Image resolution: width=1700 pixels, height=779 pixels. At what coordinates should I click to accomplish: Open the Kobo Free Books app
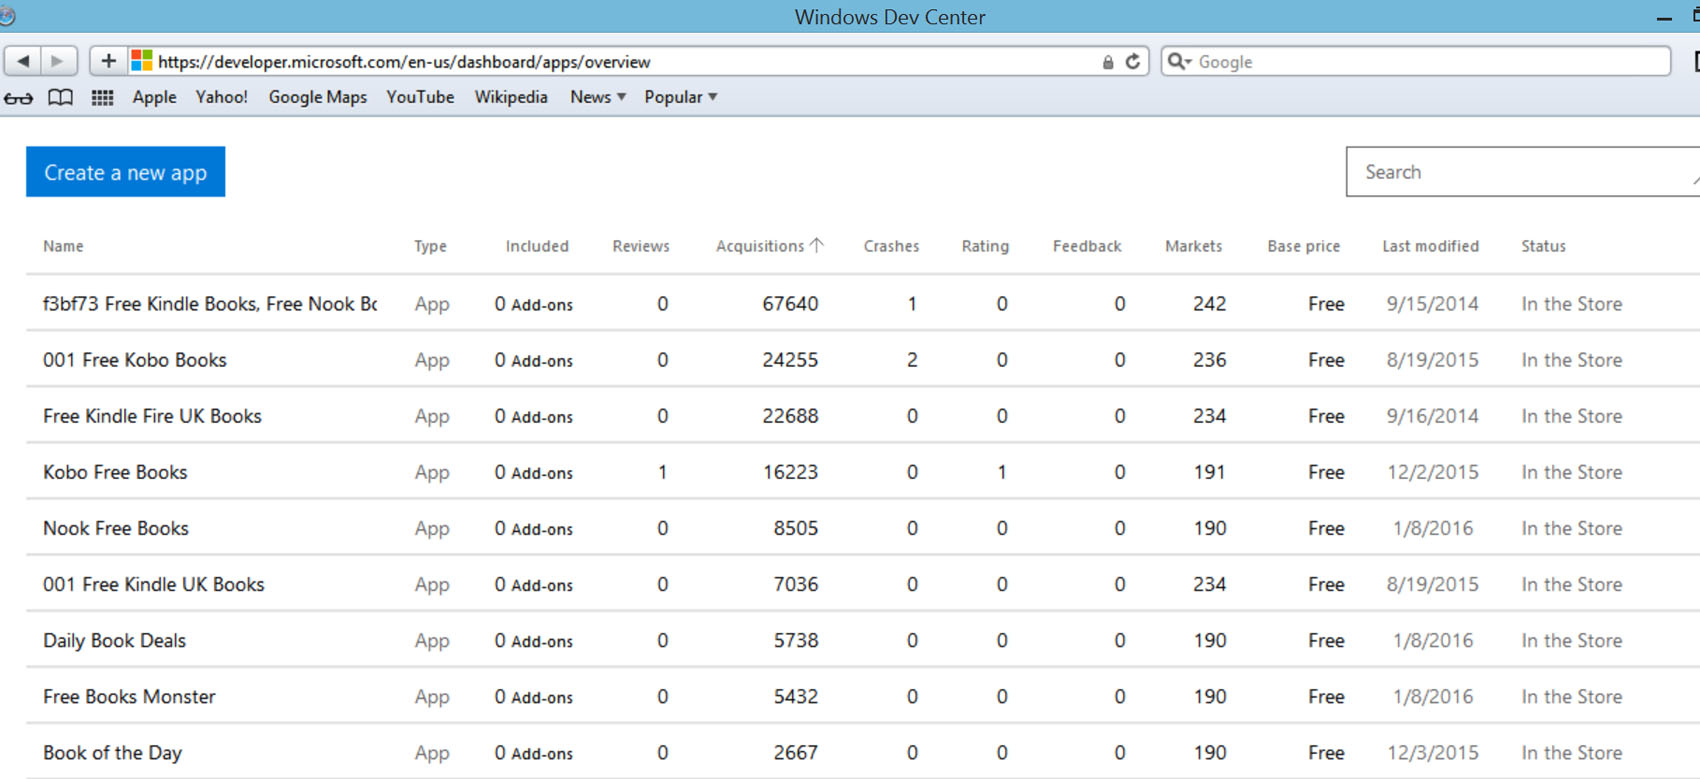click(x=115, y=472)
